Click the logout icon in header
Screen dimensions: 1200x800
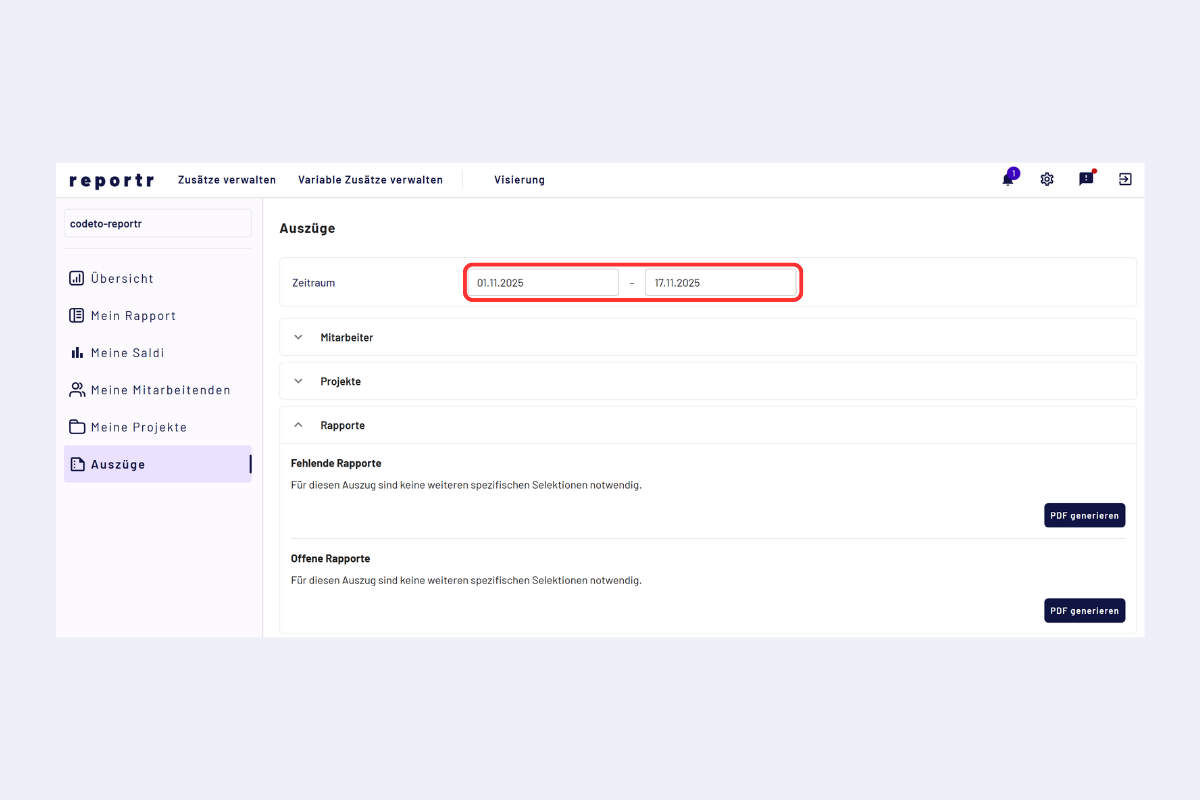(1125, 180)
